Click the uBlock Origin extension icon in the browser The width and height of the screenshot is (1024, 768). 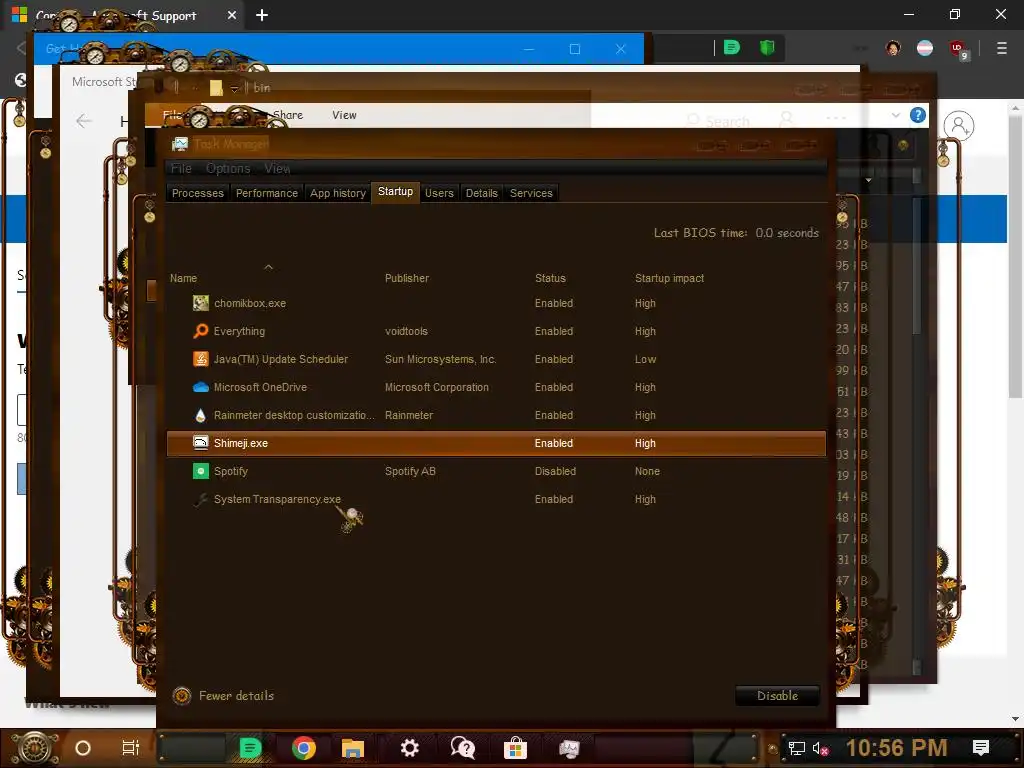click(x=958, y=48)
